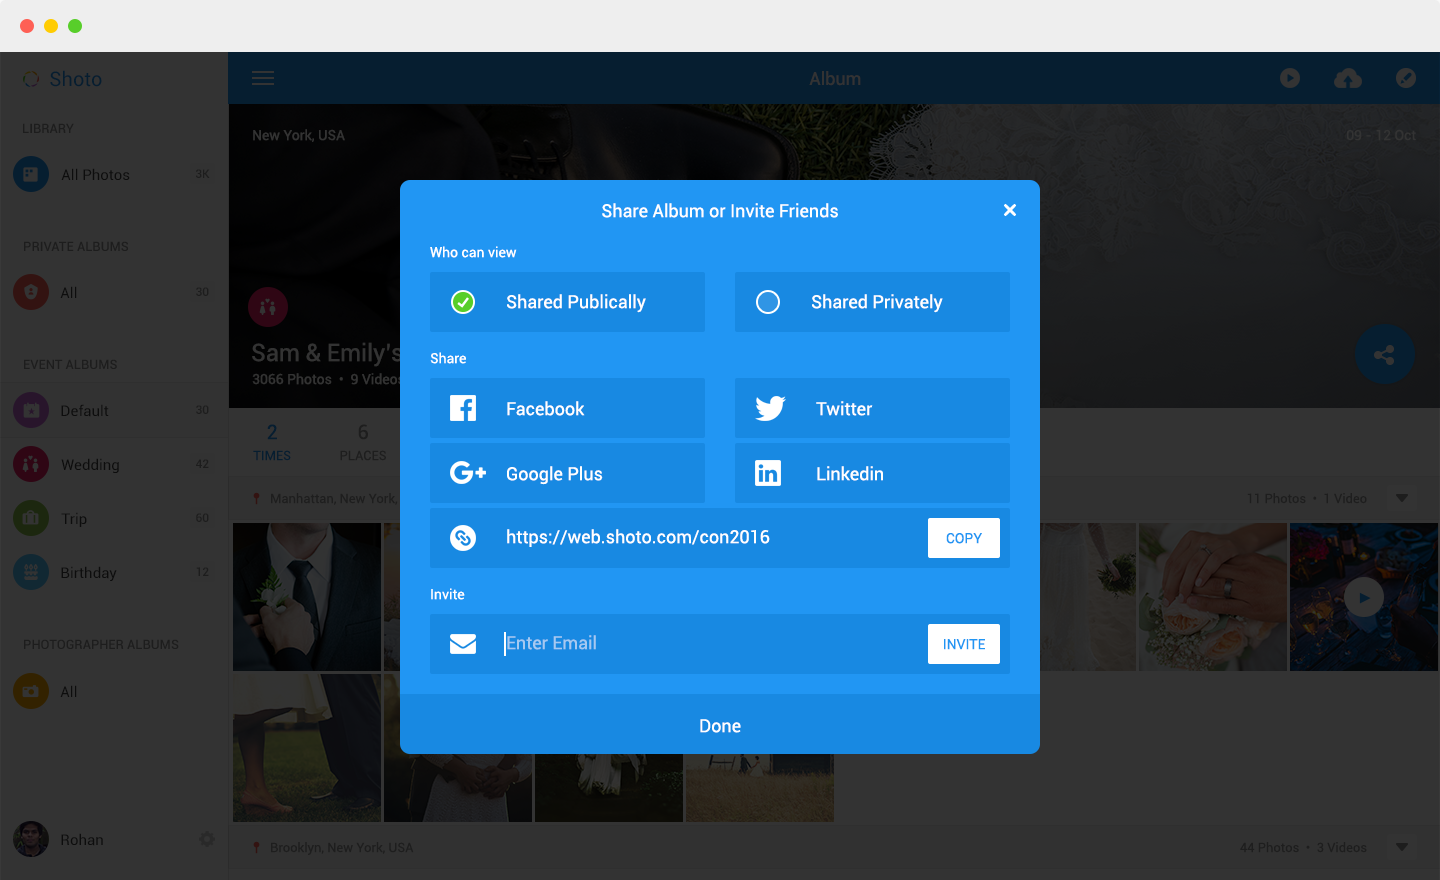Share album on Google Plus
Viewport: 1440px width, 880px height.
[567, 473]
